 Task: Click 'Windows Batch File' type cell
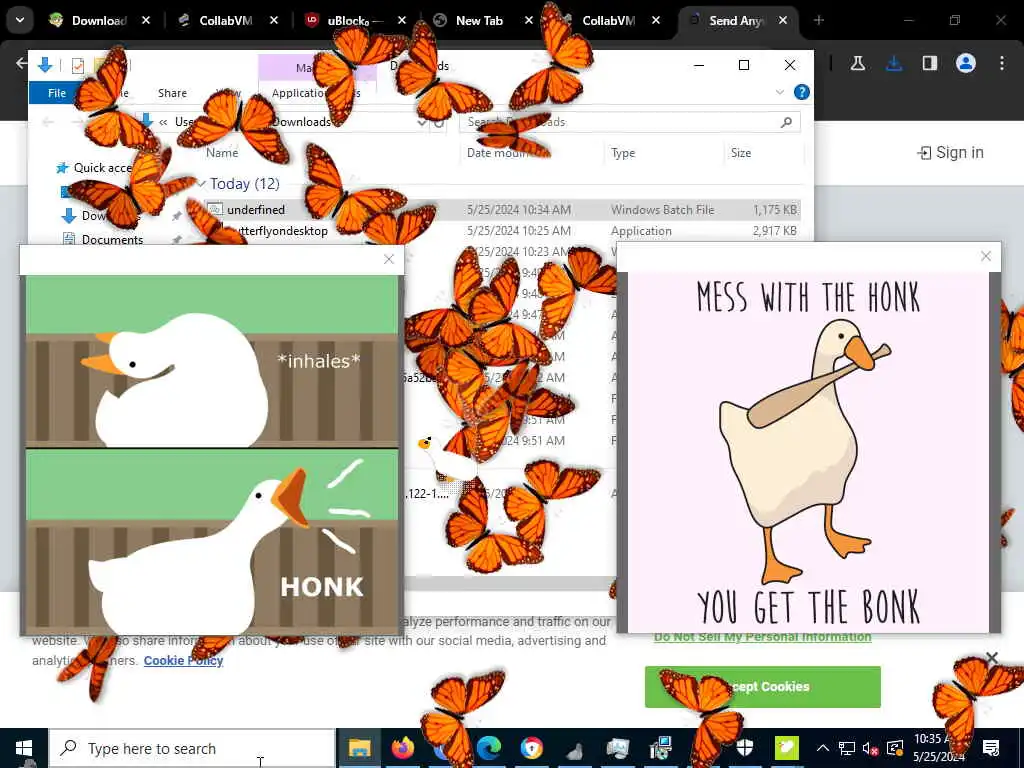[x=662, y=210]
